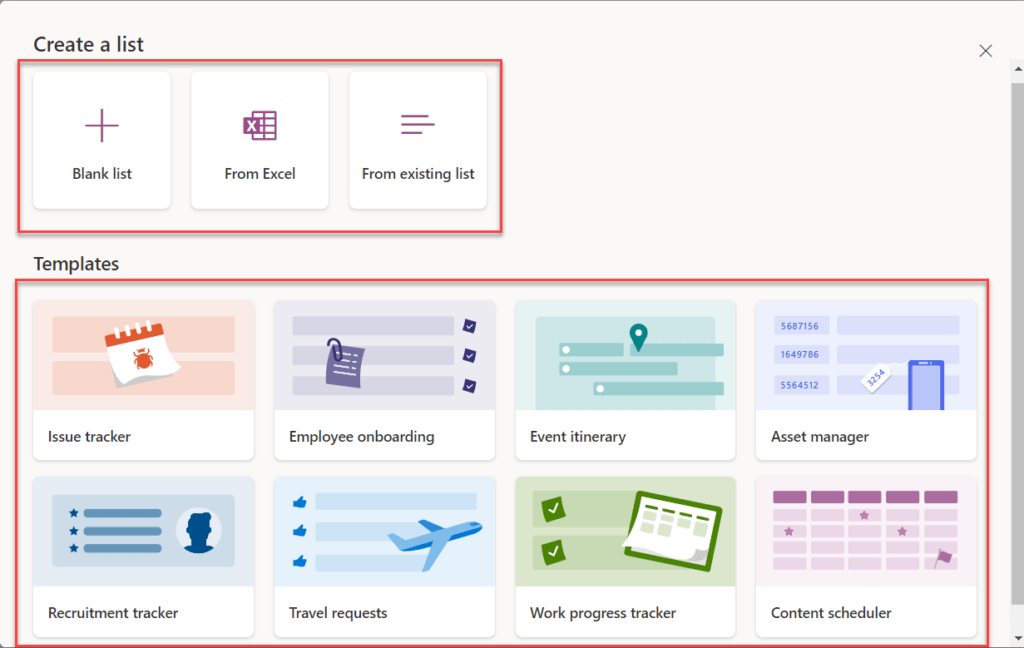Click the scroll up arrow of scrollbar

coord(1018,68)
